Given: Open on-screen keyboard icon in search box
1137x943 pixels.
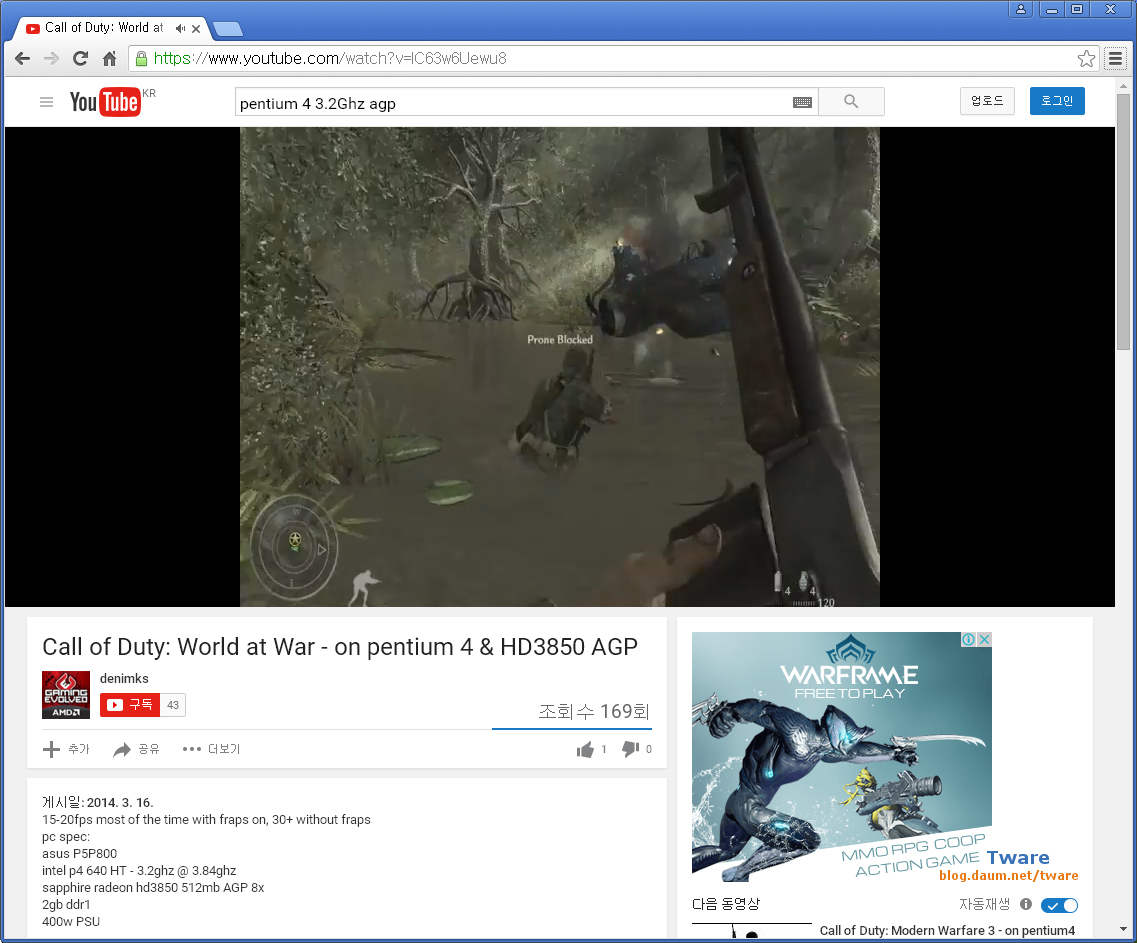Looking at the screenshot, I should pos(802,102).
